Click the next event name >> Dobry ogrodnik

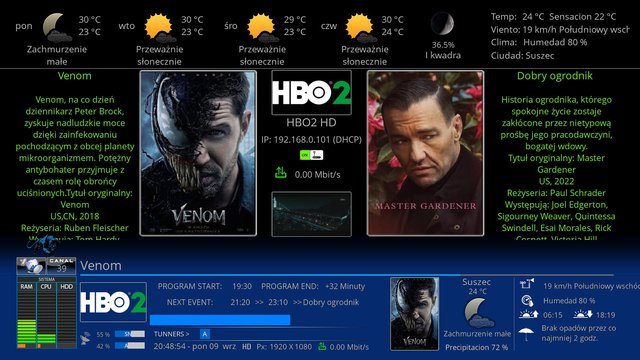coord(326,302)
